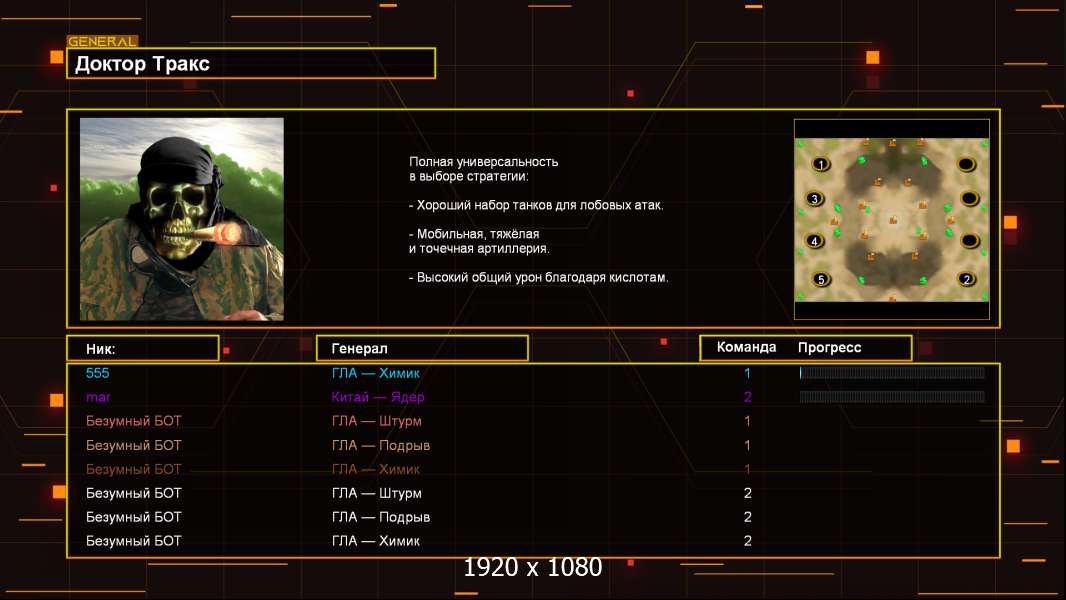1066x600 pixels.
Task: Pick the empty start slot opposite marker 3
Action: click(x=969, y=198)
